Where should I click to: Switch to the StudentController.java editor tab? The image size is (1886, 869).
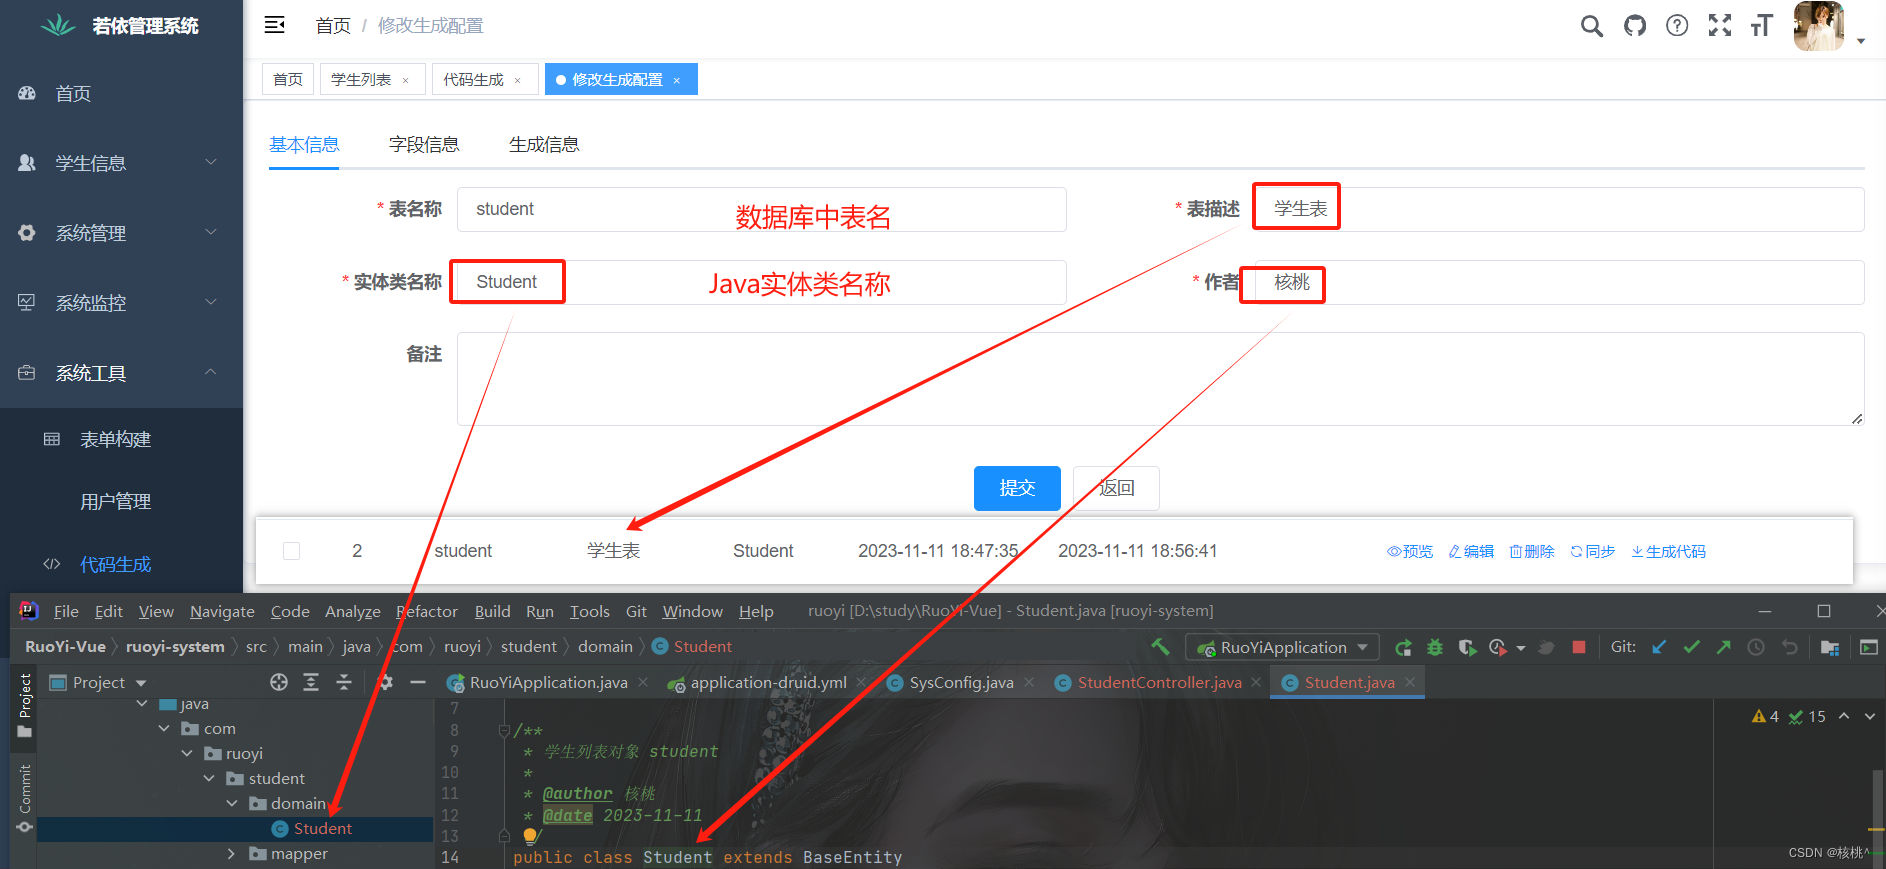[1158, 682]
